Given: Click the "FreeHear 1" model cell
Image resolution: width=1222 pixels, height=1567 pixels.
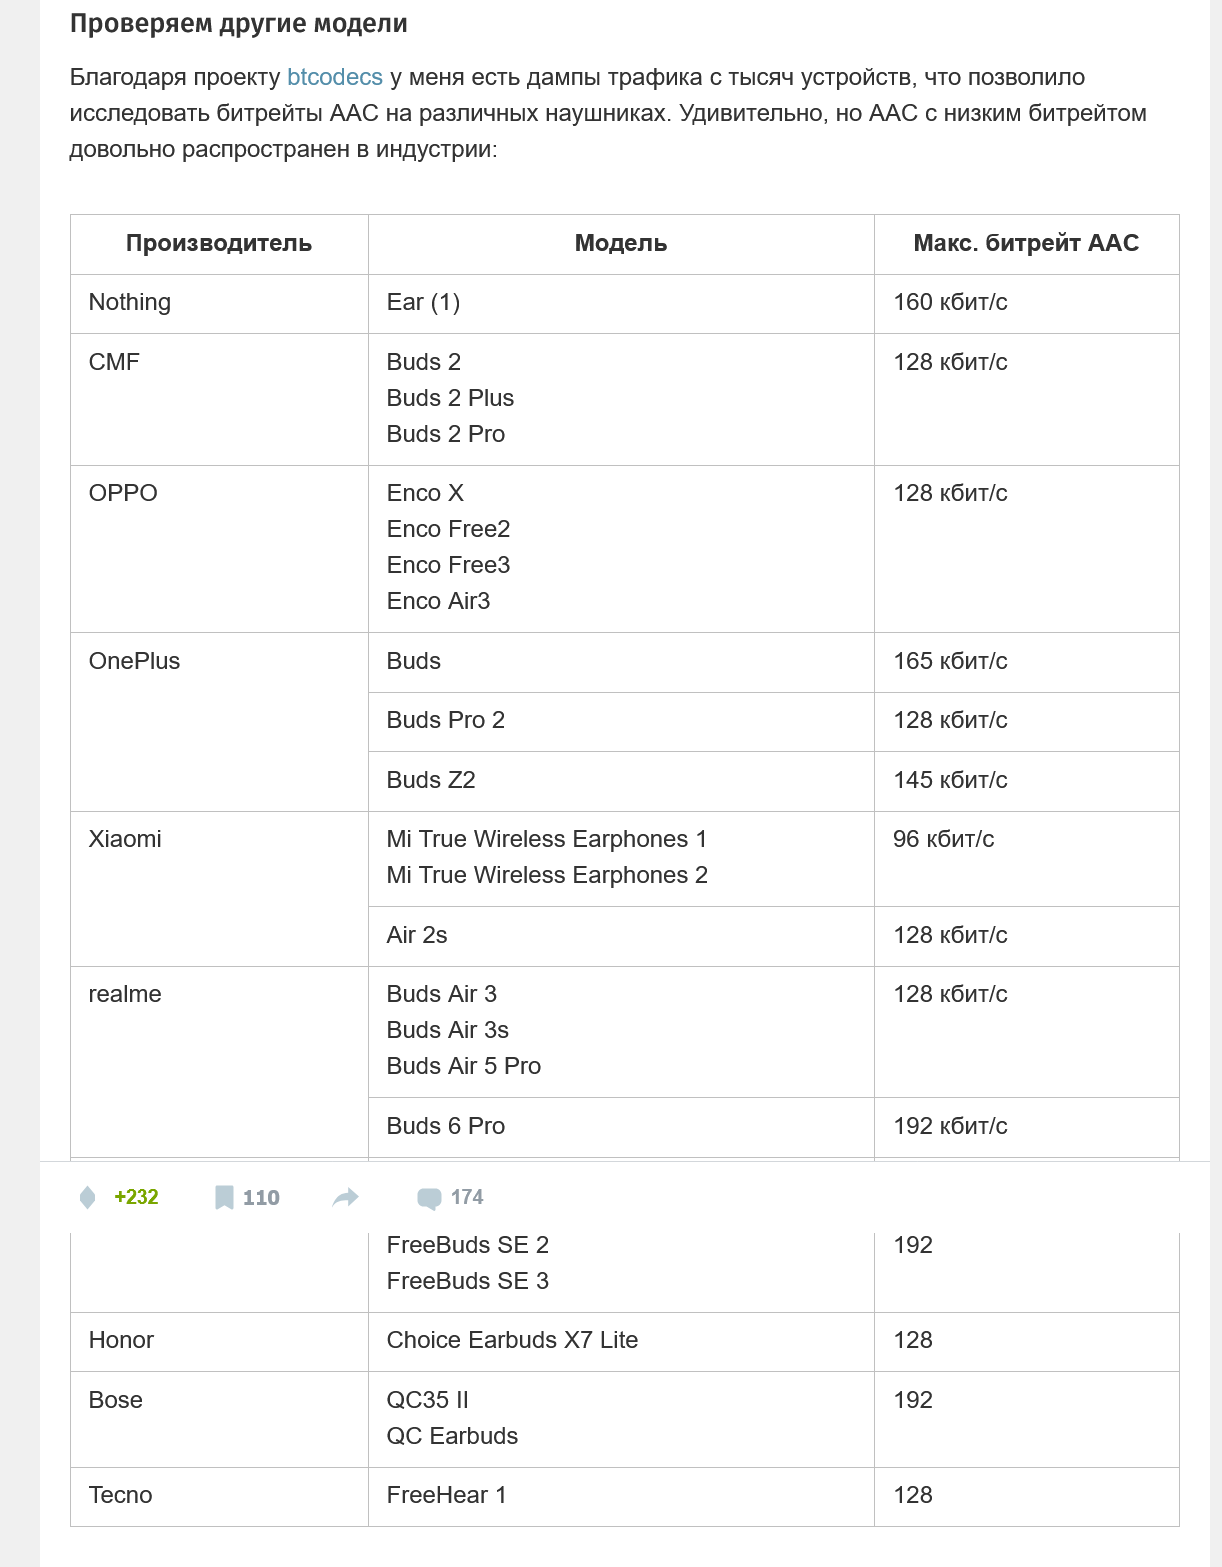Looking at the screenshot, I should click(446, 1495).
